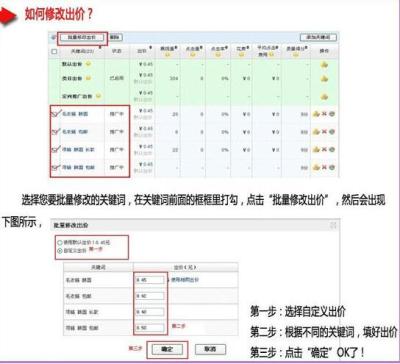Click the thumbs-up icon in the 定向推广出价 row

tap(324, 97)
